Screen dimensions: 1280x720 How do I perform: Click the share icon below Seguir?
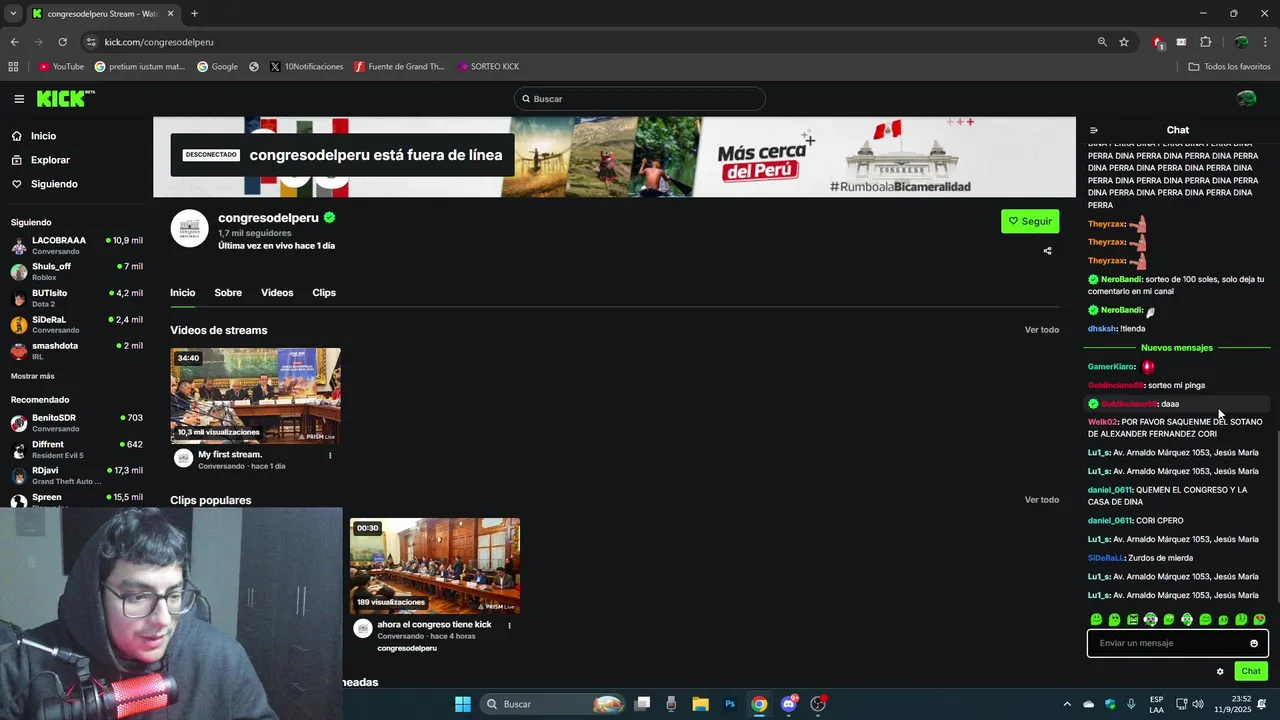point(1047,251)
